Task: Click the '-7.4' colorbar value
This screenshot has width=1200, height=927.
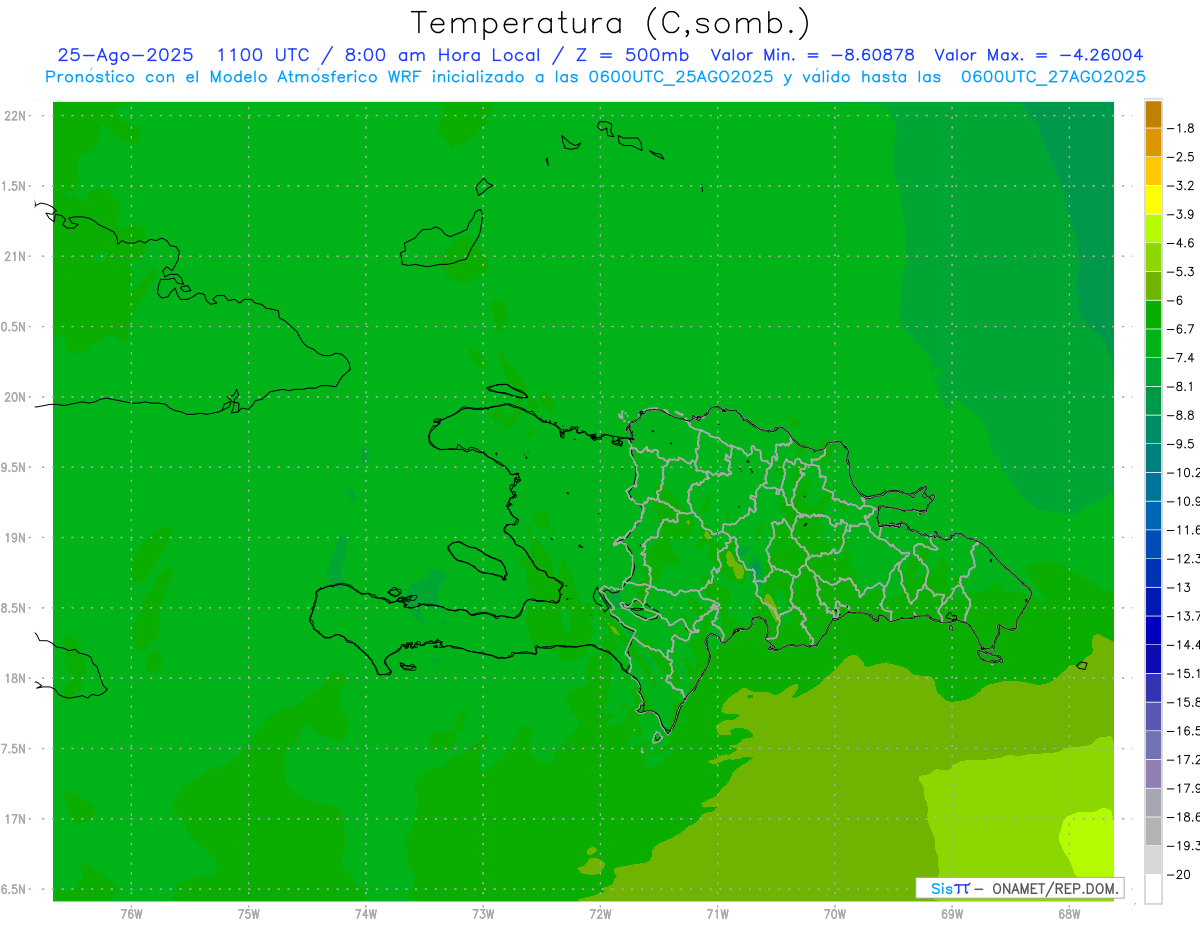Action: [1182, 357]
